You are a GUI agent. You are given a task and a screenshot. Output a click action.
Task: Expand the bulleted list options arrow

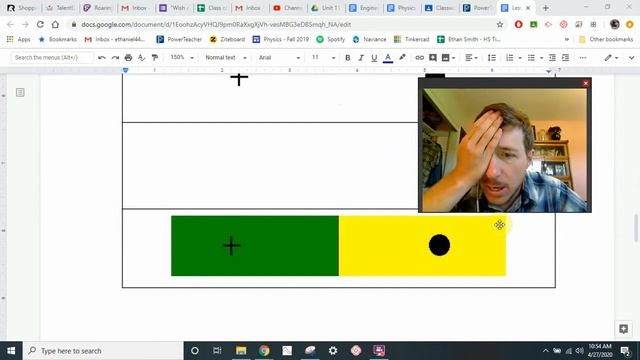coord(541,58)
